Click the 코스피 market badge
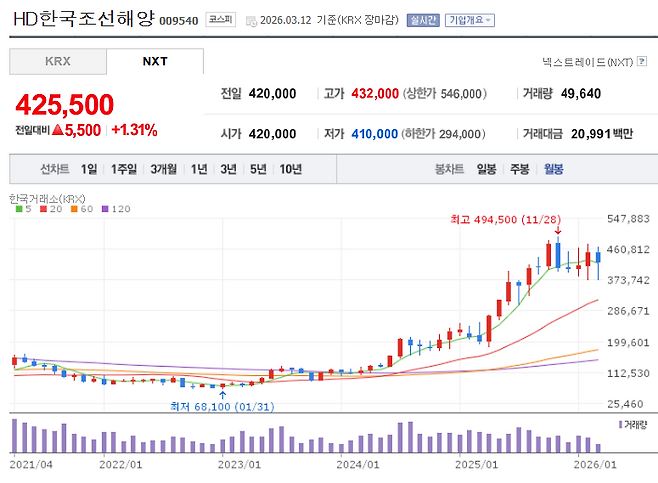This screenshot has height=483, width=658. point(222,19)
